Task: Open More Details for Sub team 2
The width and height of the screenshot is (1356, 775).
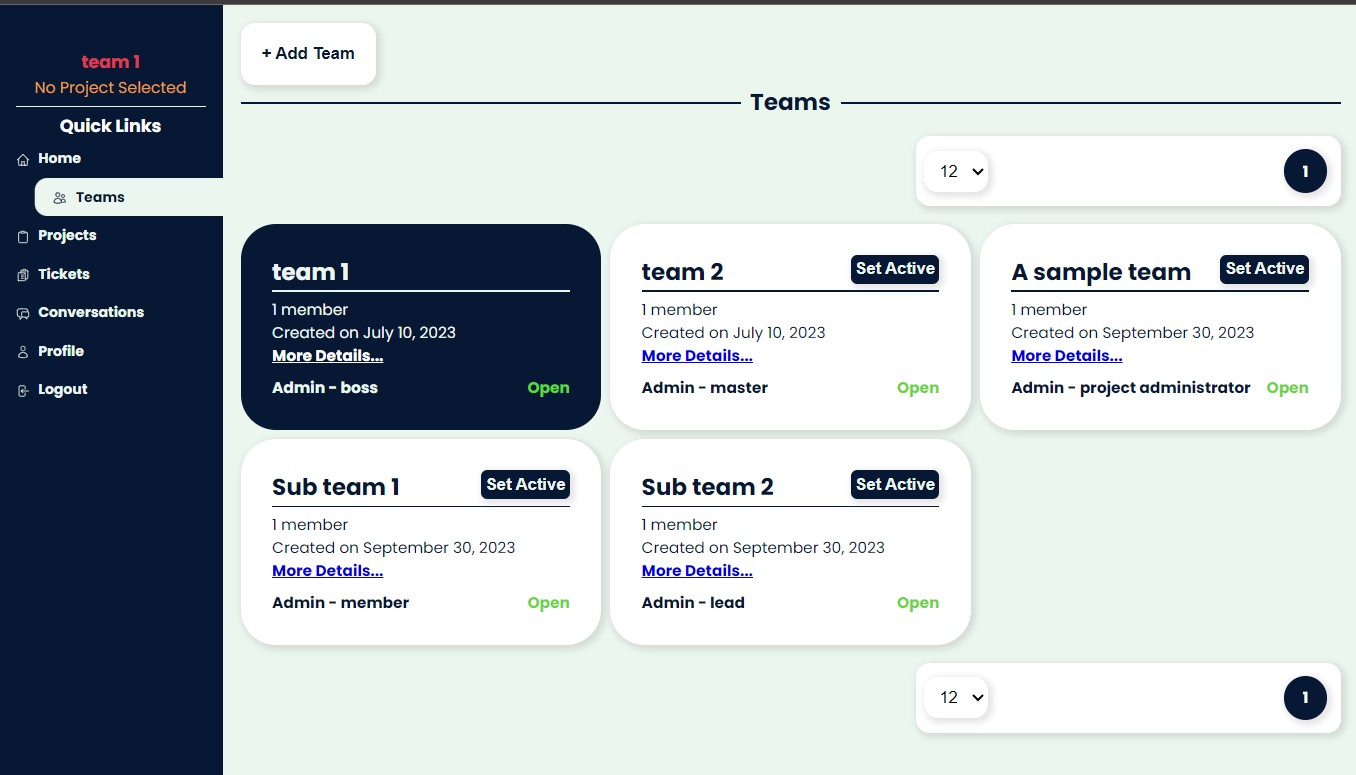Action: click(x=697, y=571)
